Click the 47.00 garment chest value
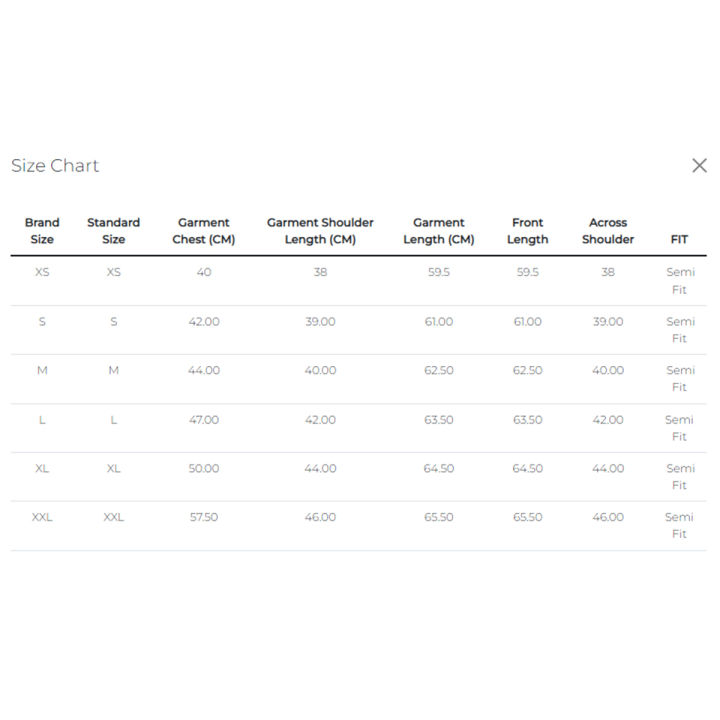720x720 pixels. (203, 420)
